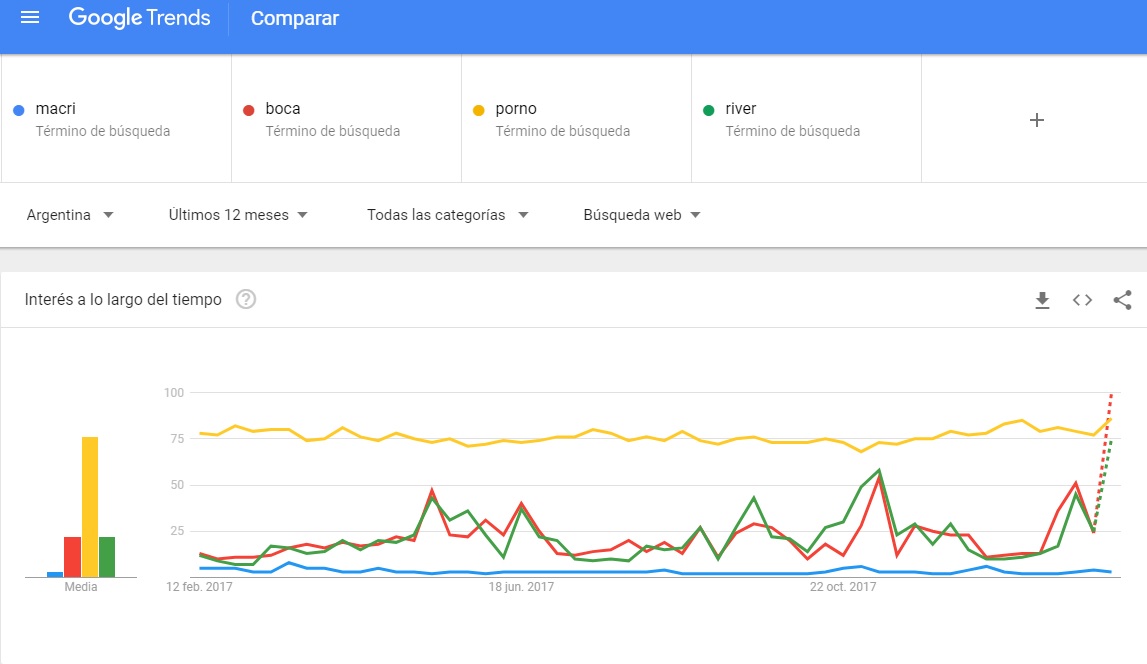This screenshot has width=1147, height=664.
Task: Open the hamburger navigation menu
Action: pyautogui.click(x=30, y=18)
